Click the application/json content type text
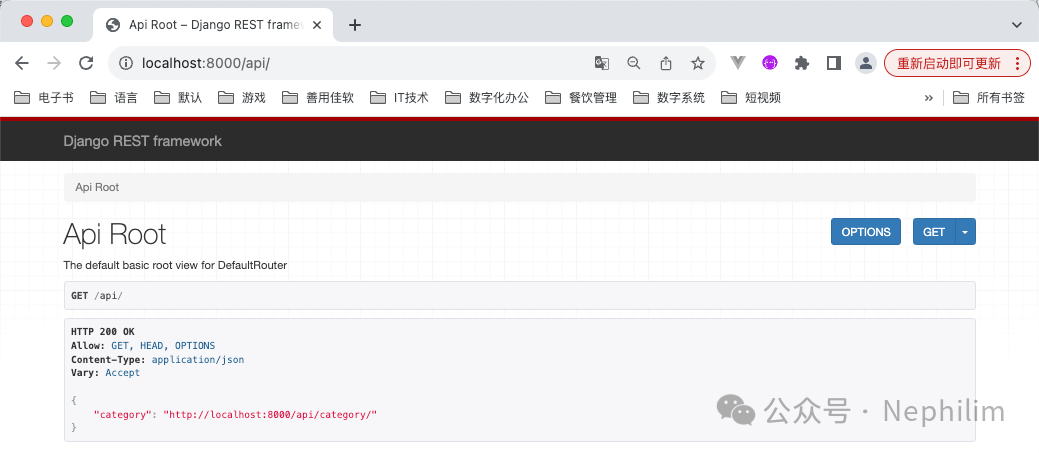 click(x=197, y=360)
